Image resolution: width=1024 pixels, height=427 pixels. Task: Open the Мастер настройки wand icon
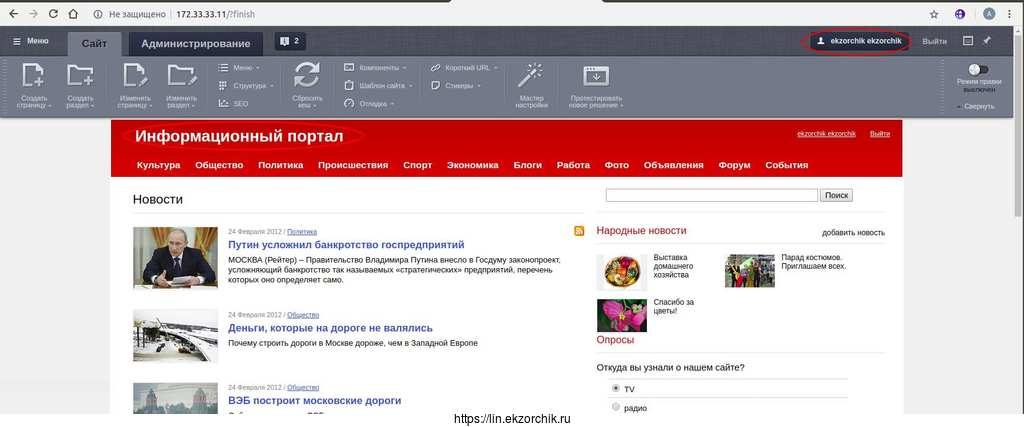click(531, 75)
